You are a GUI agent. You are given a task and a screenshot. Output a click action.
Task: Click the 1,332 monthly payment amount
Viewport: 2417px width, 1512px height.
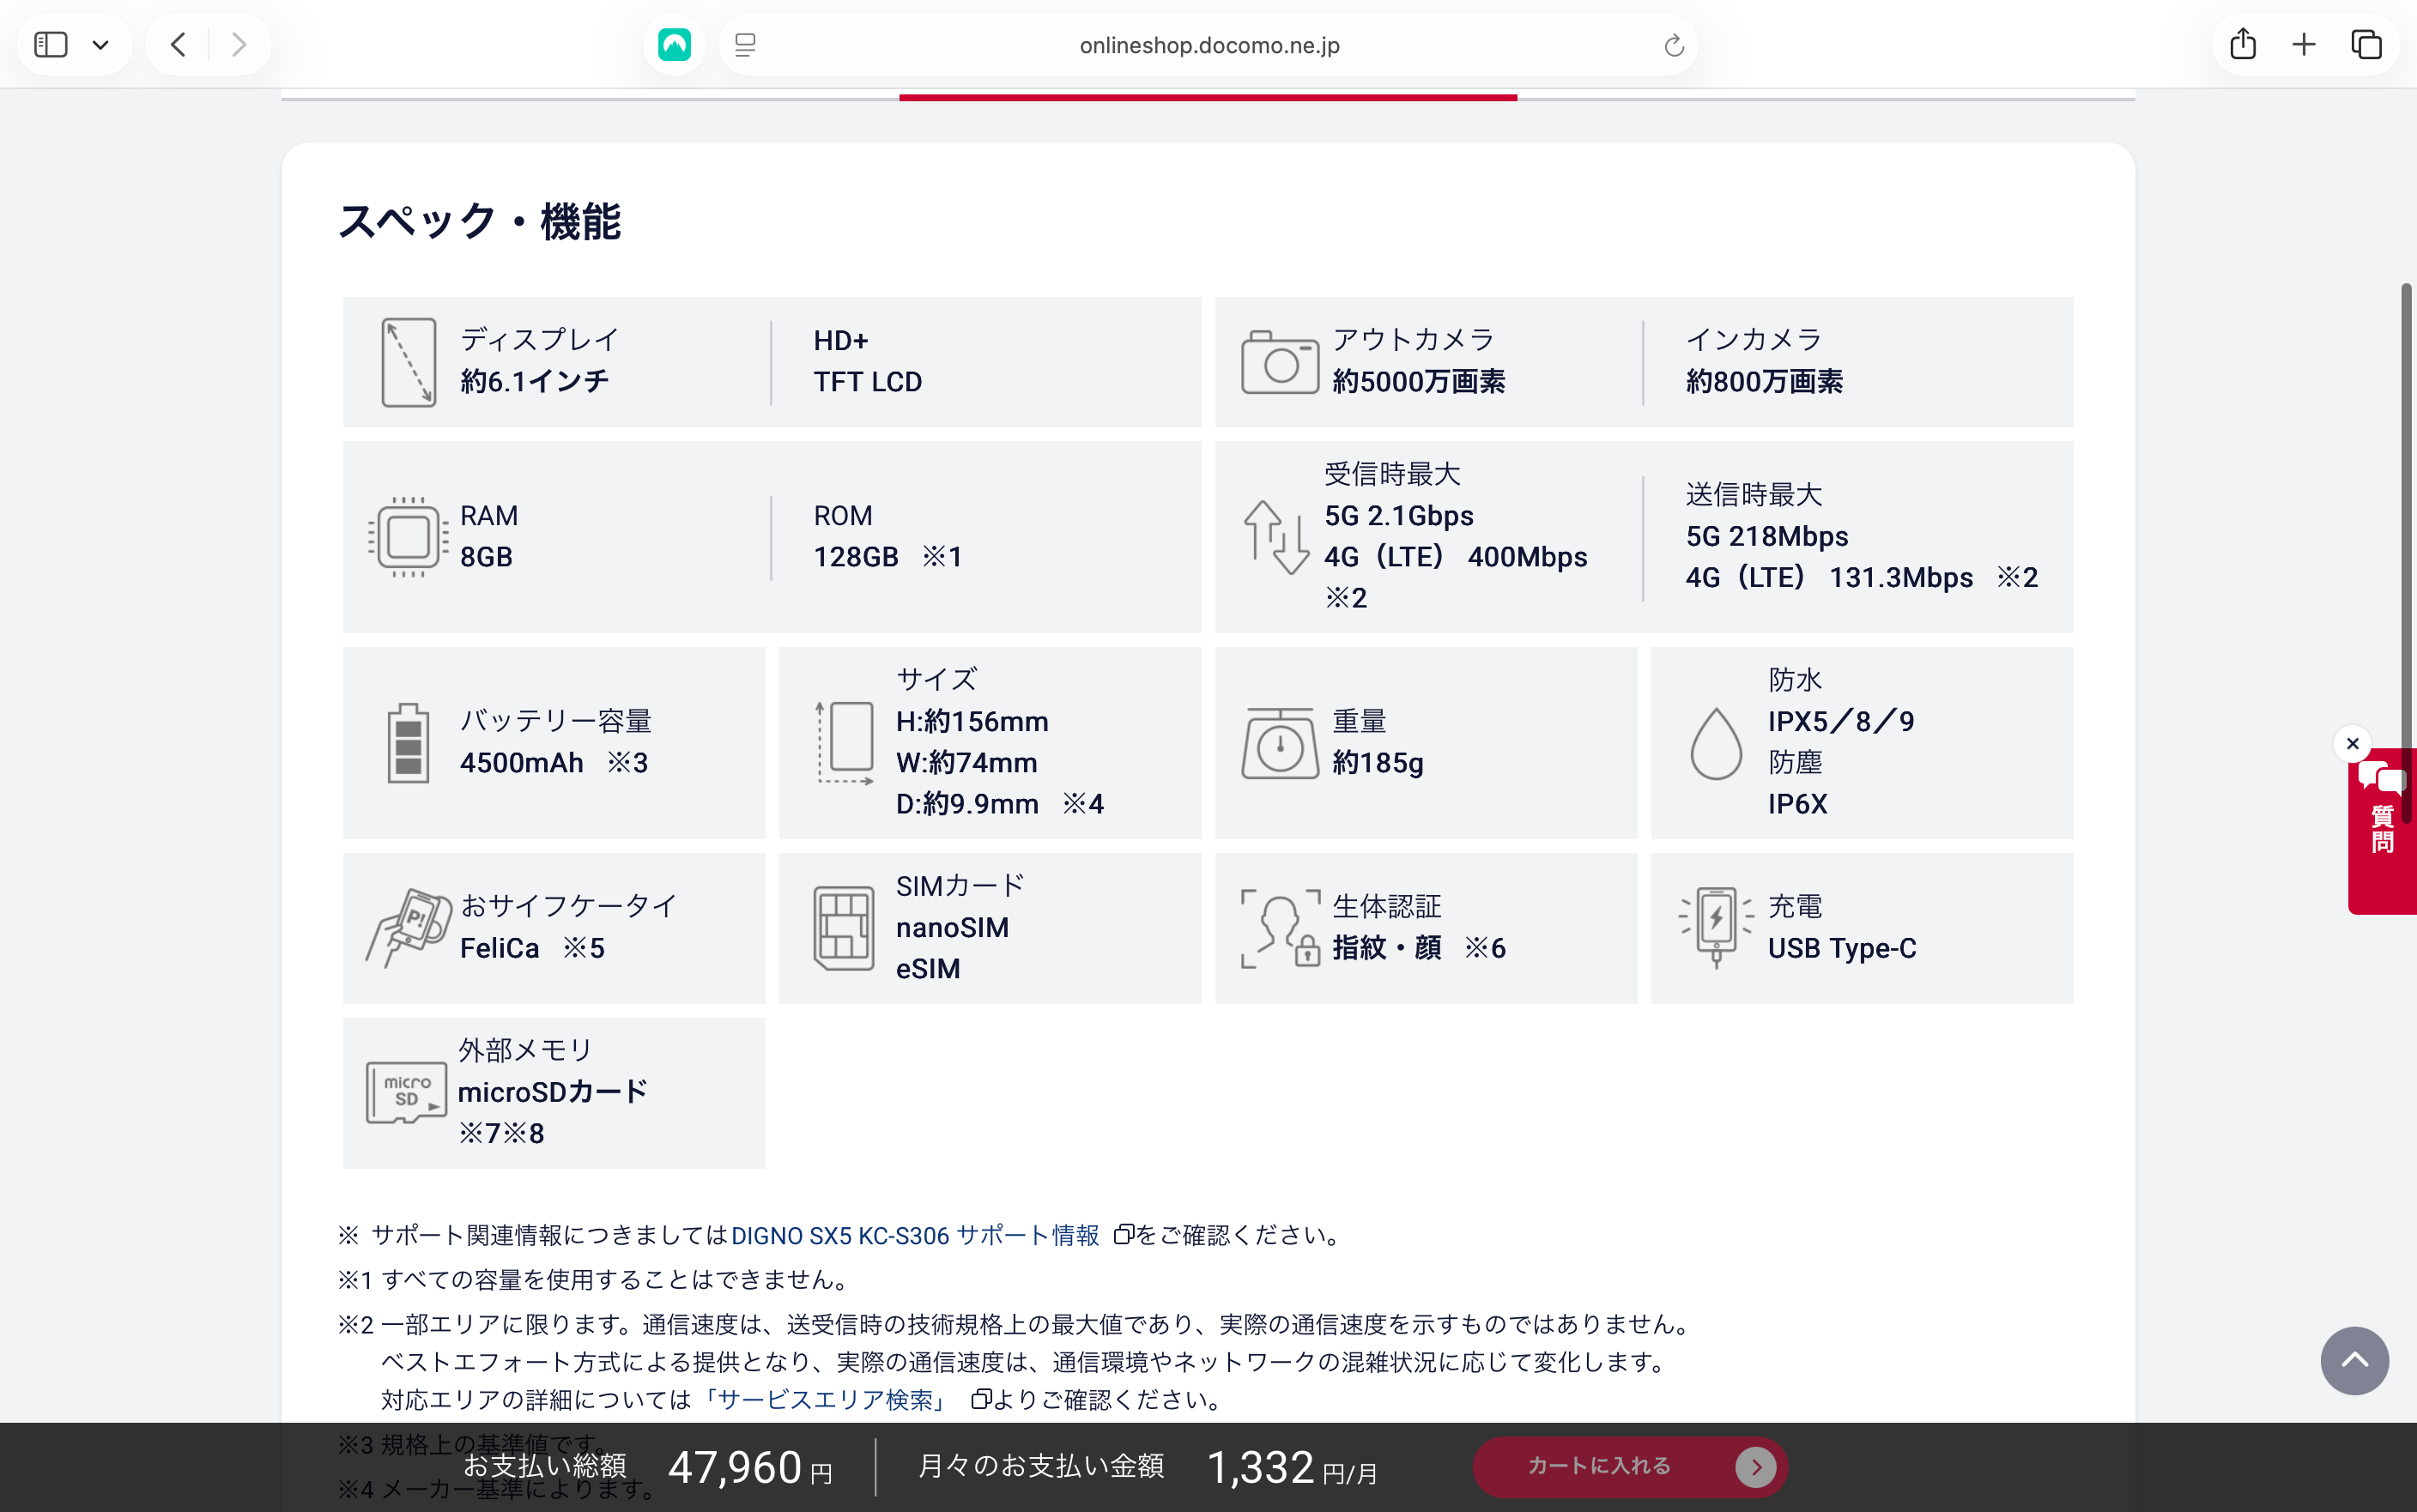[1260, 1467]
